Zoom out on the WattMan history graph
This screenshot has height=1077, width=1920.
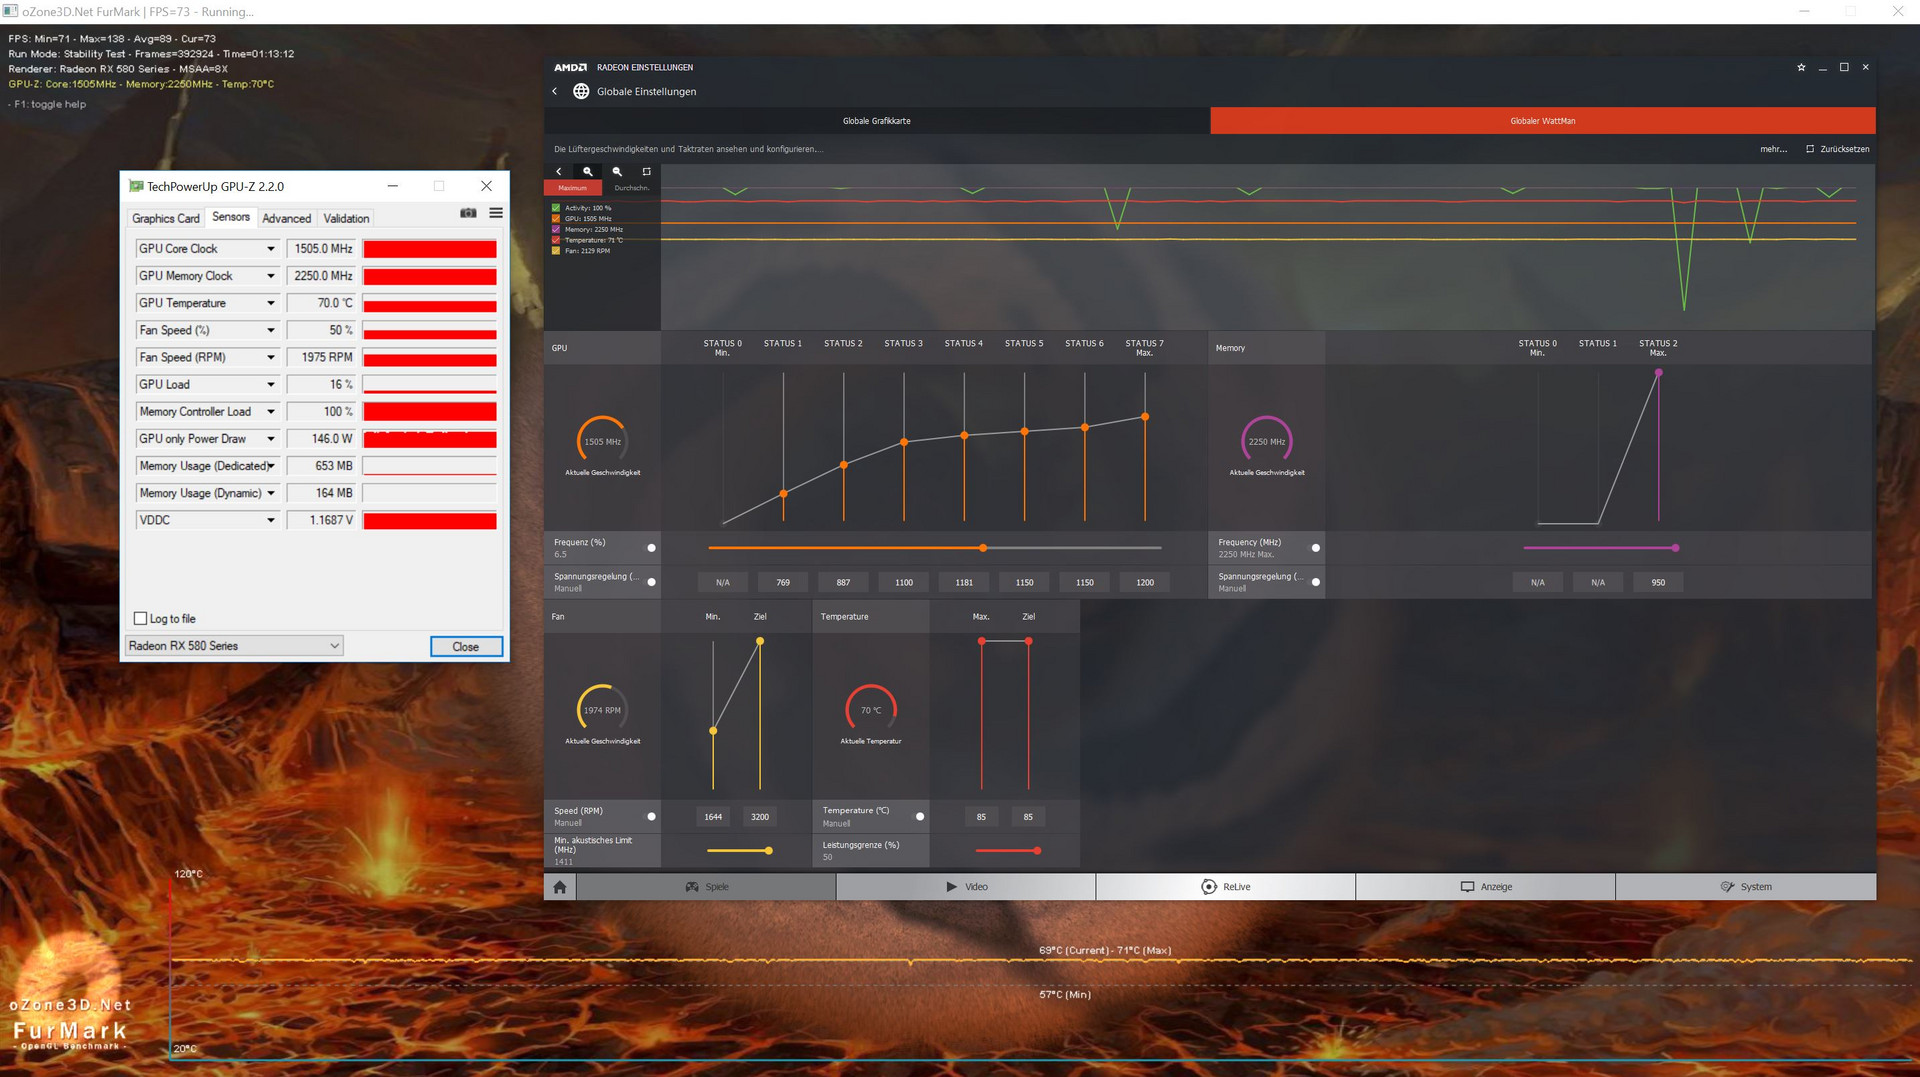pos(617,172)
